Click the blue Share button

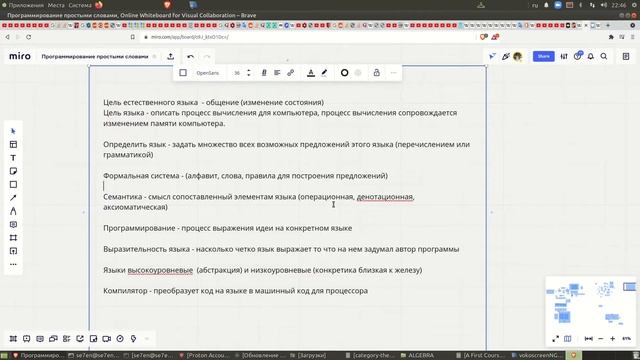click(544, 56)
